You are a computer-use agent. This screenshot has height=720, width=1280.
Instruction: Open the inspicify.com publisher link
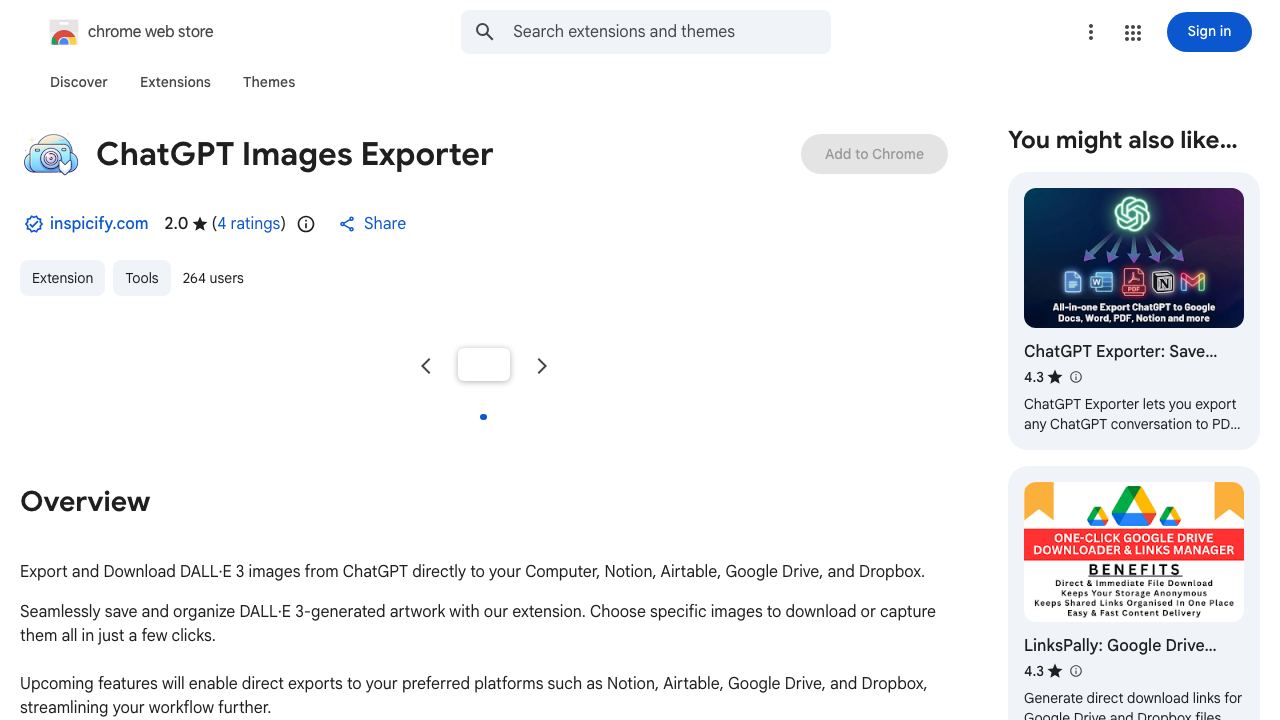99,224
